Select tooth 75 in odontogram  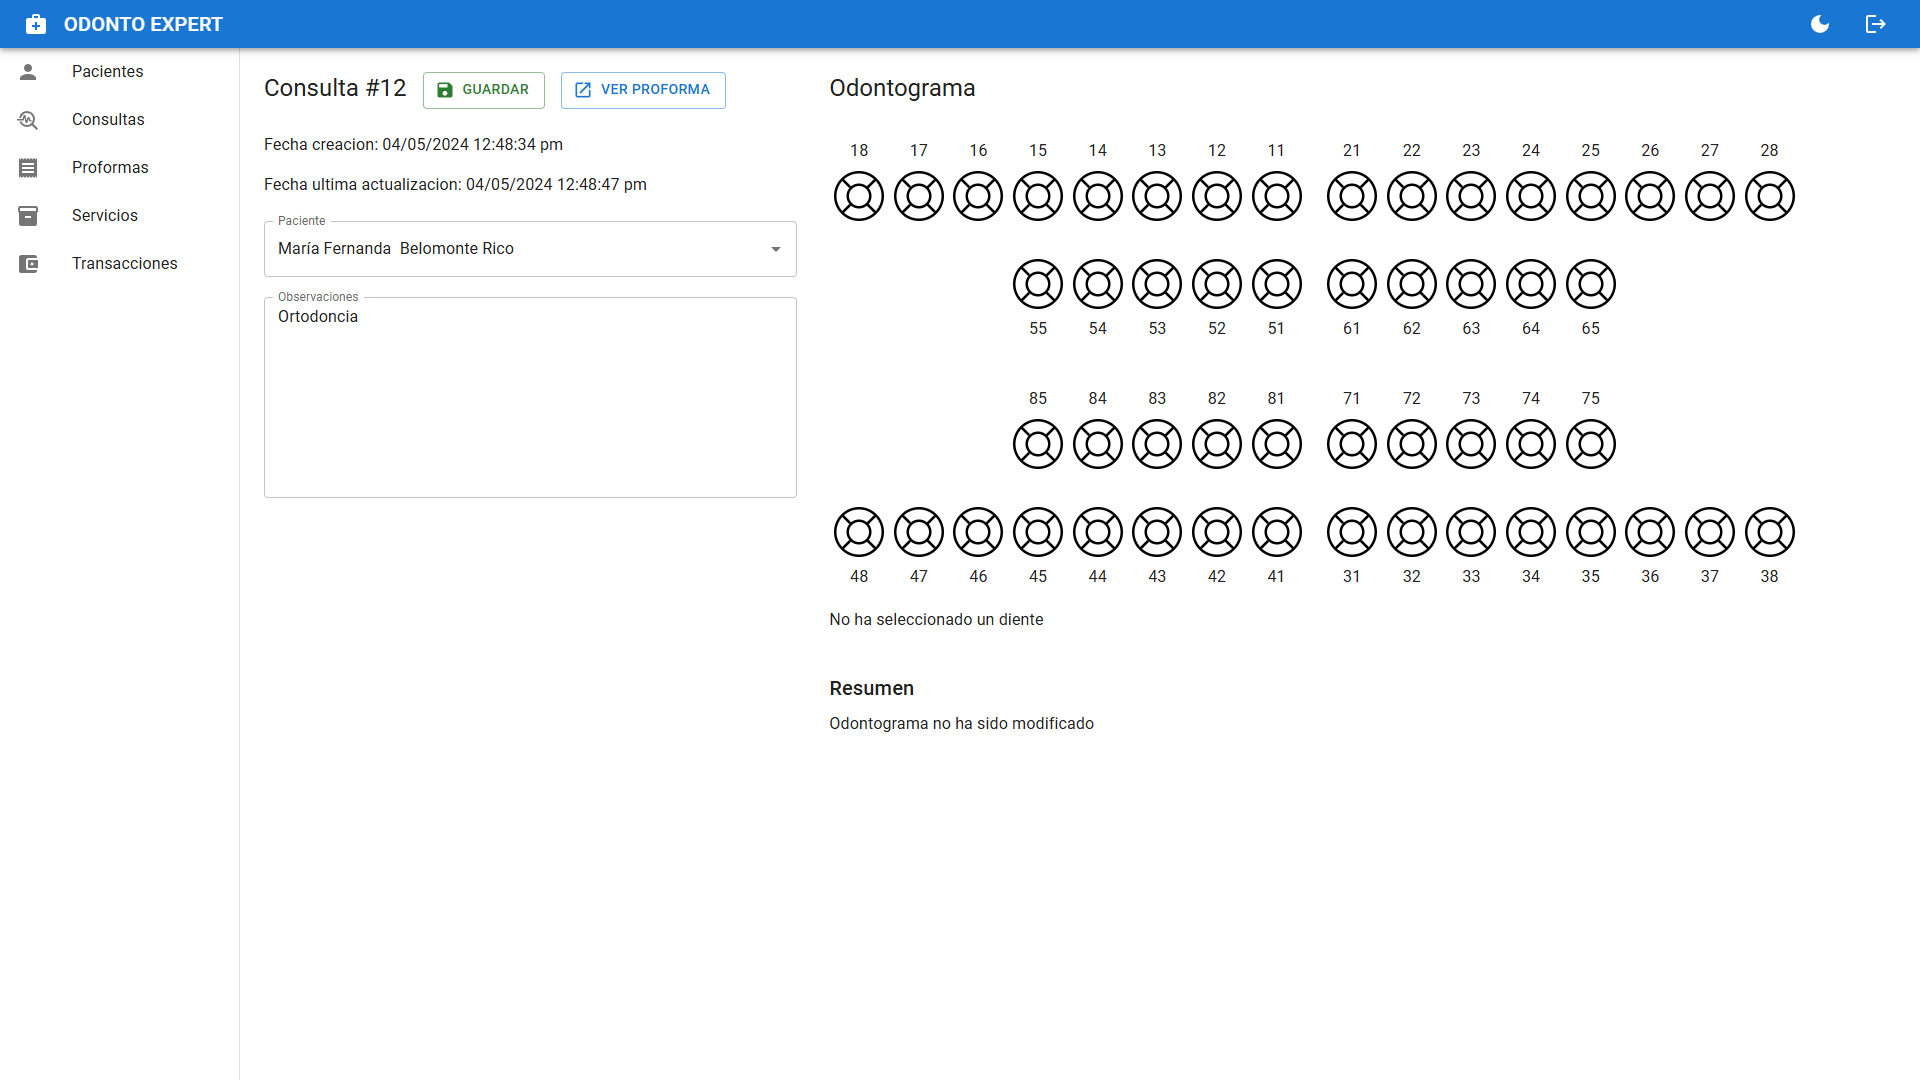click(x=1590, y=444)
